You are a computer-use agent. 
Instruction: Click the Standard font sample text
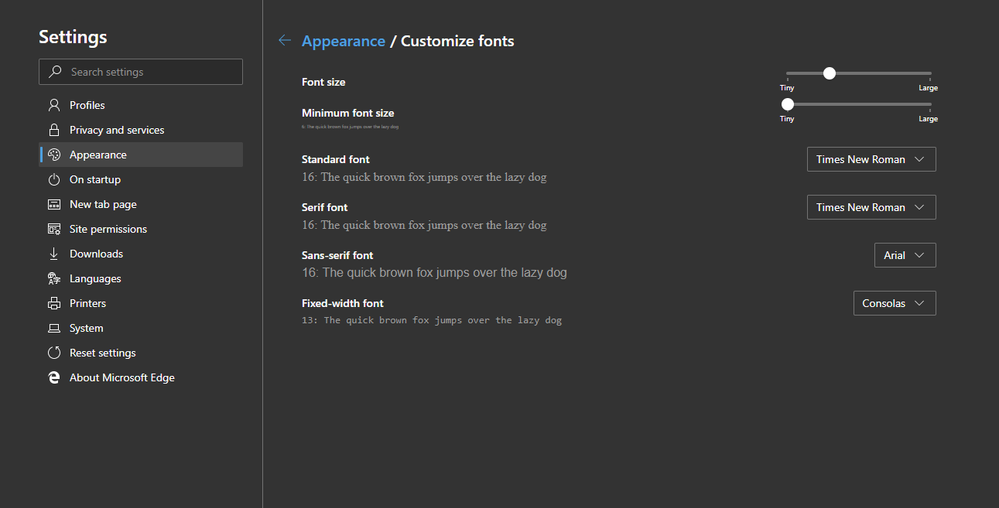coord(424,177)
